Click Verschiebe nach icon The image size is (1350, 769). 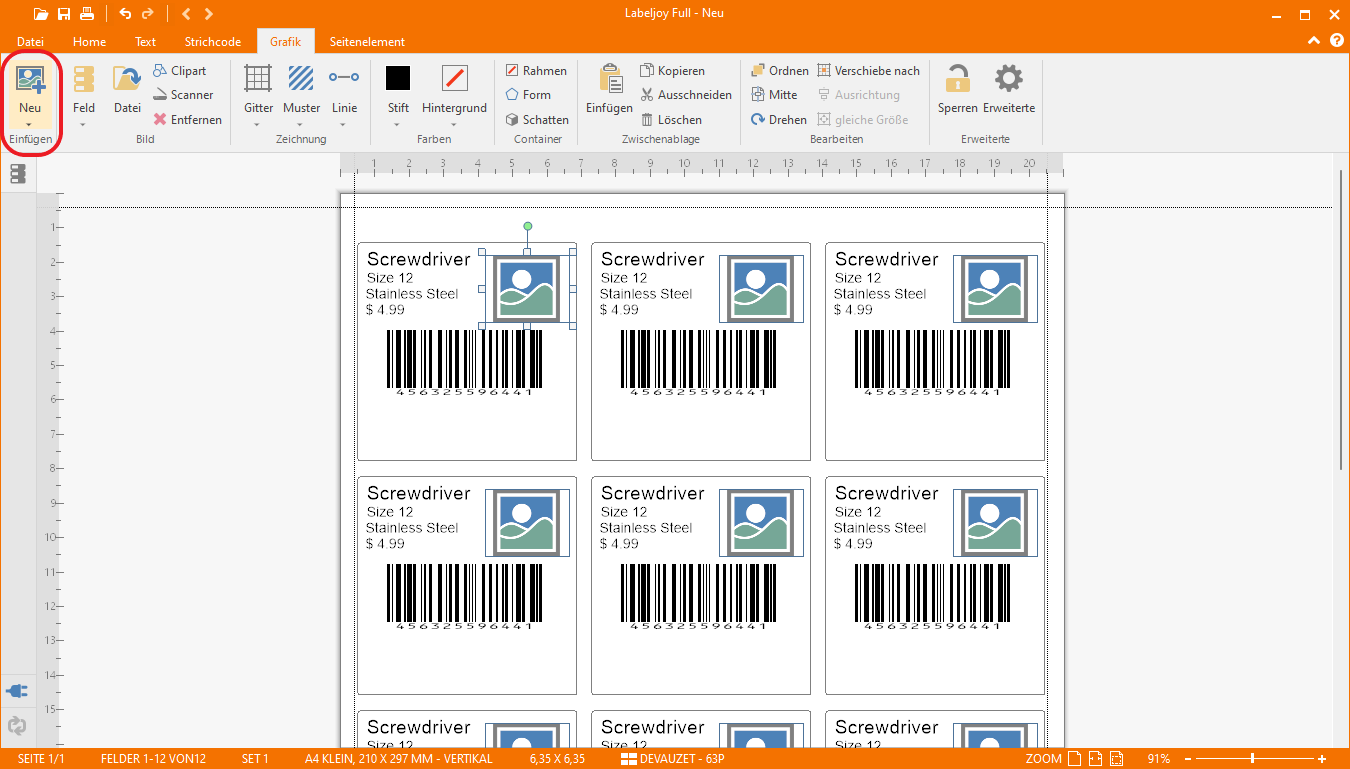pos(824,71)
